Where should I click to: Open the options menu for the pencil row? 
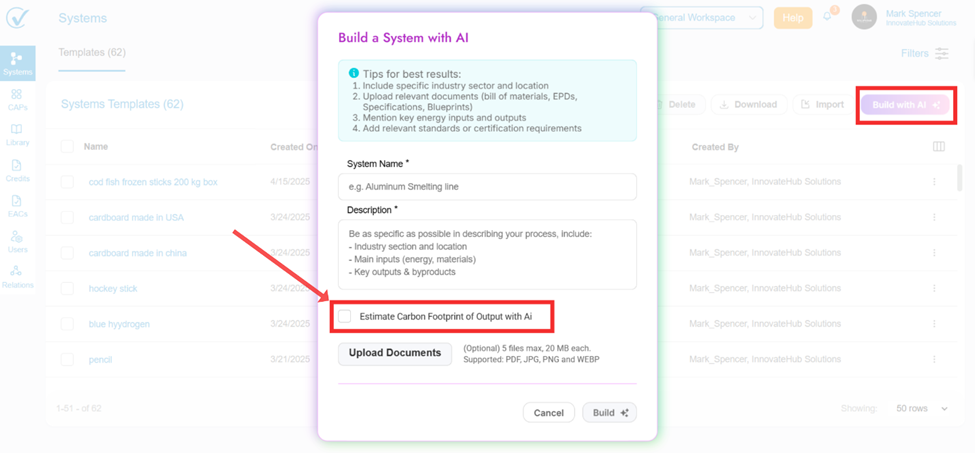click(934, 359)
